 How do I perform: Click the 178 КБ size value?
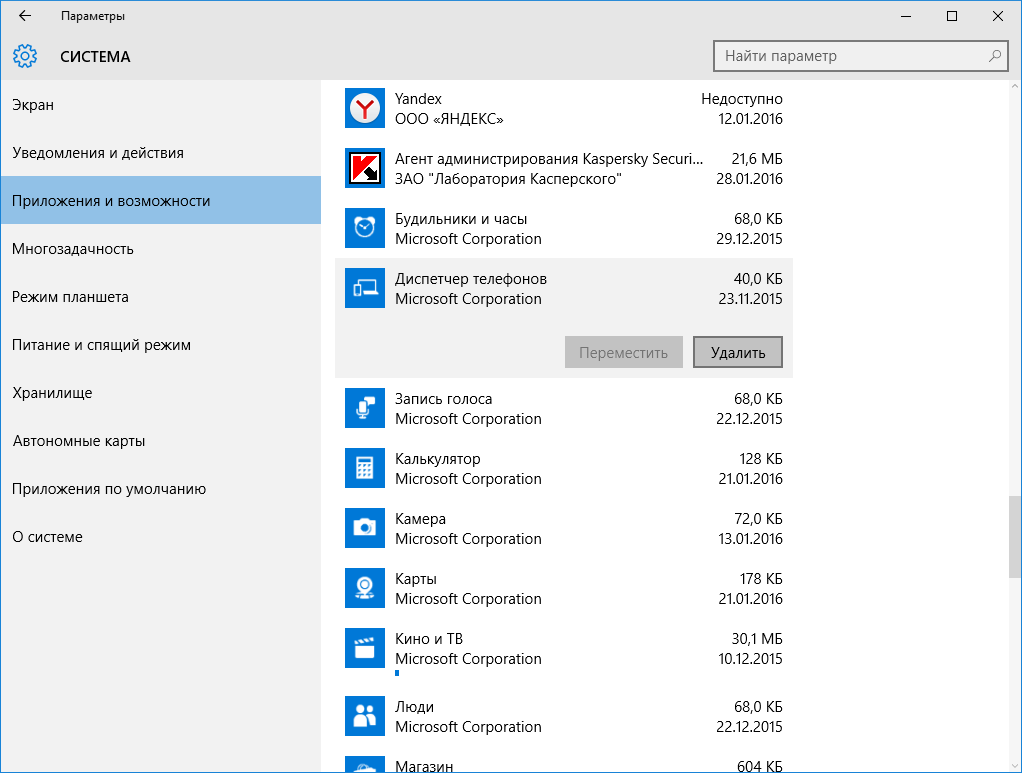click(761, 579)
